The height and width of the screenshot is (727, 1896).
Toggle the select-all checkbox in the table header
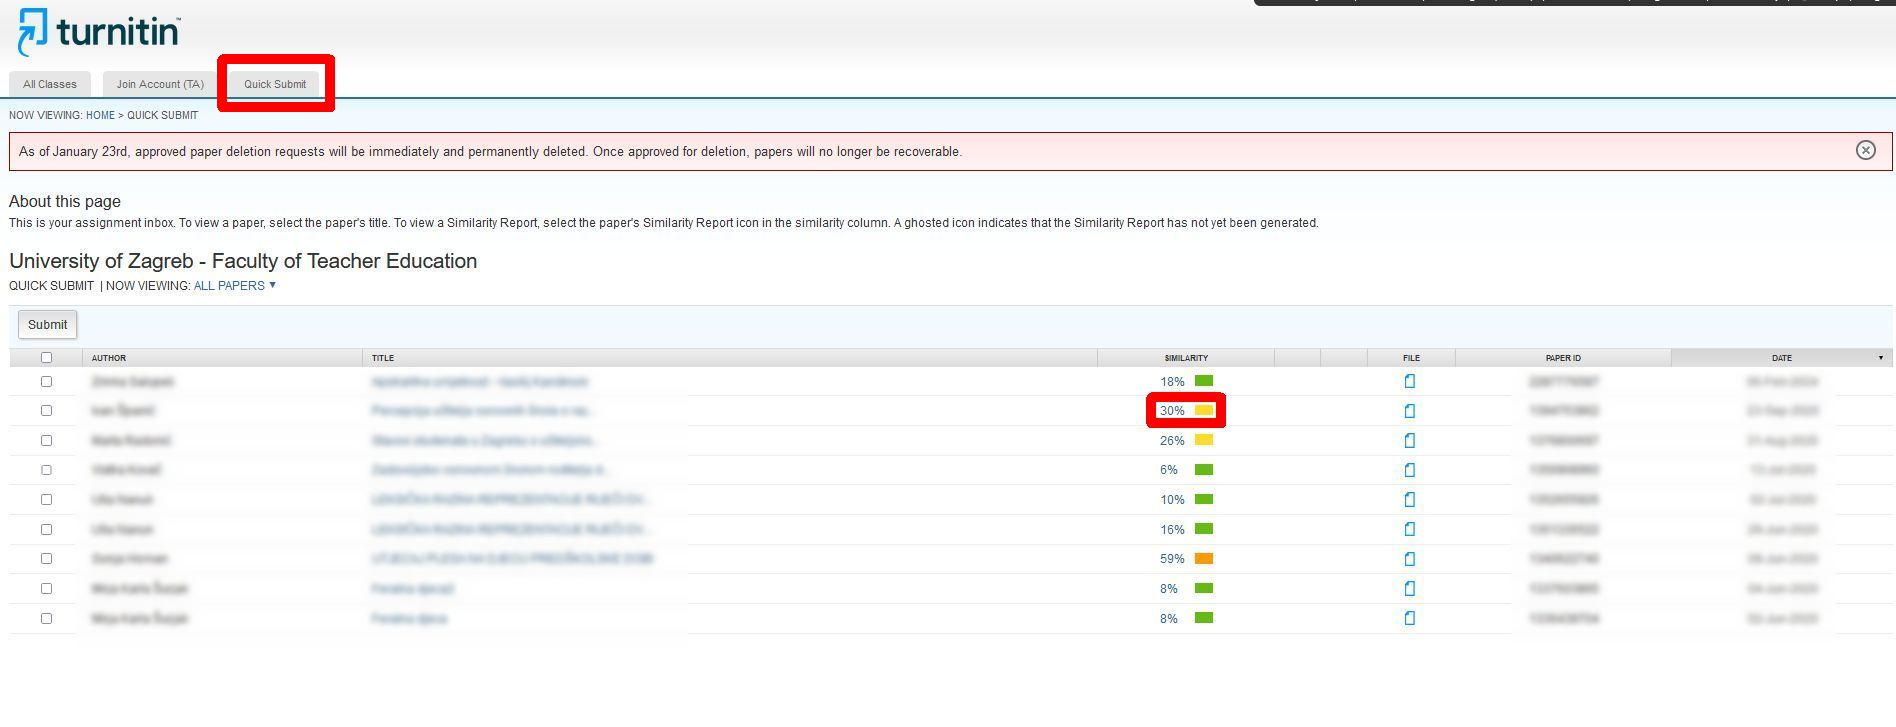tap(46, 358)
